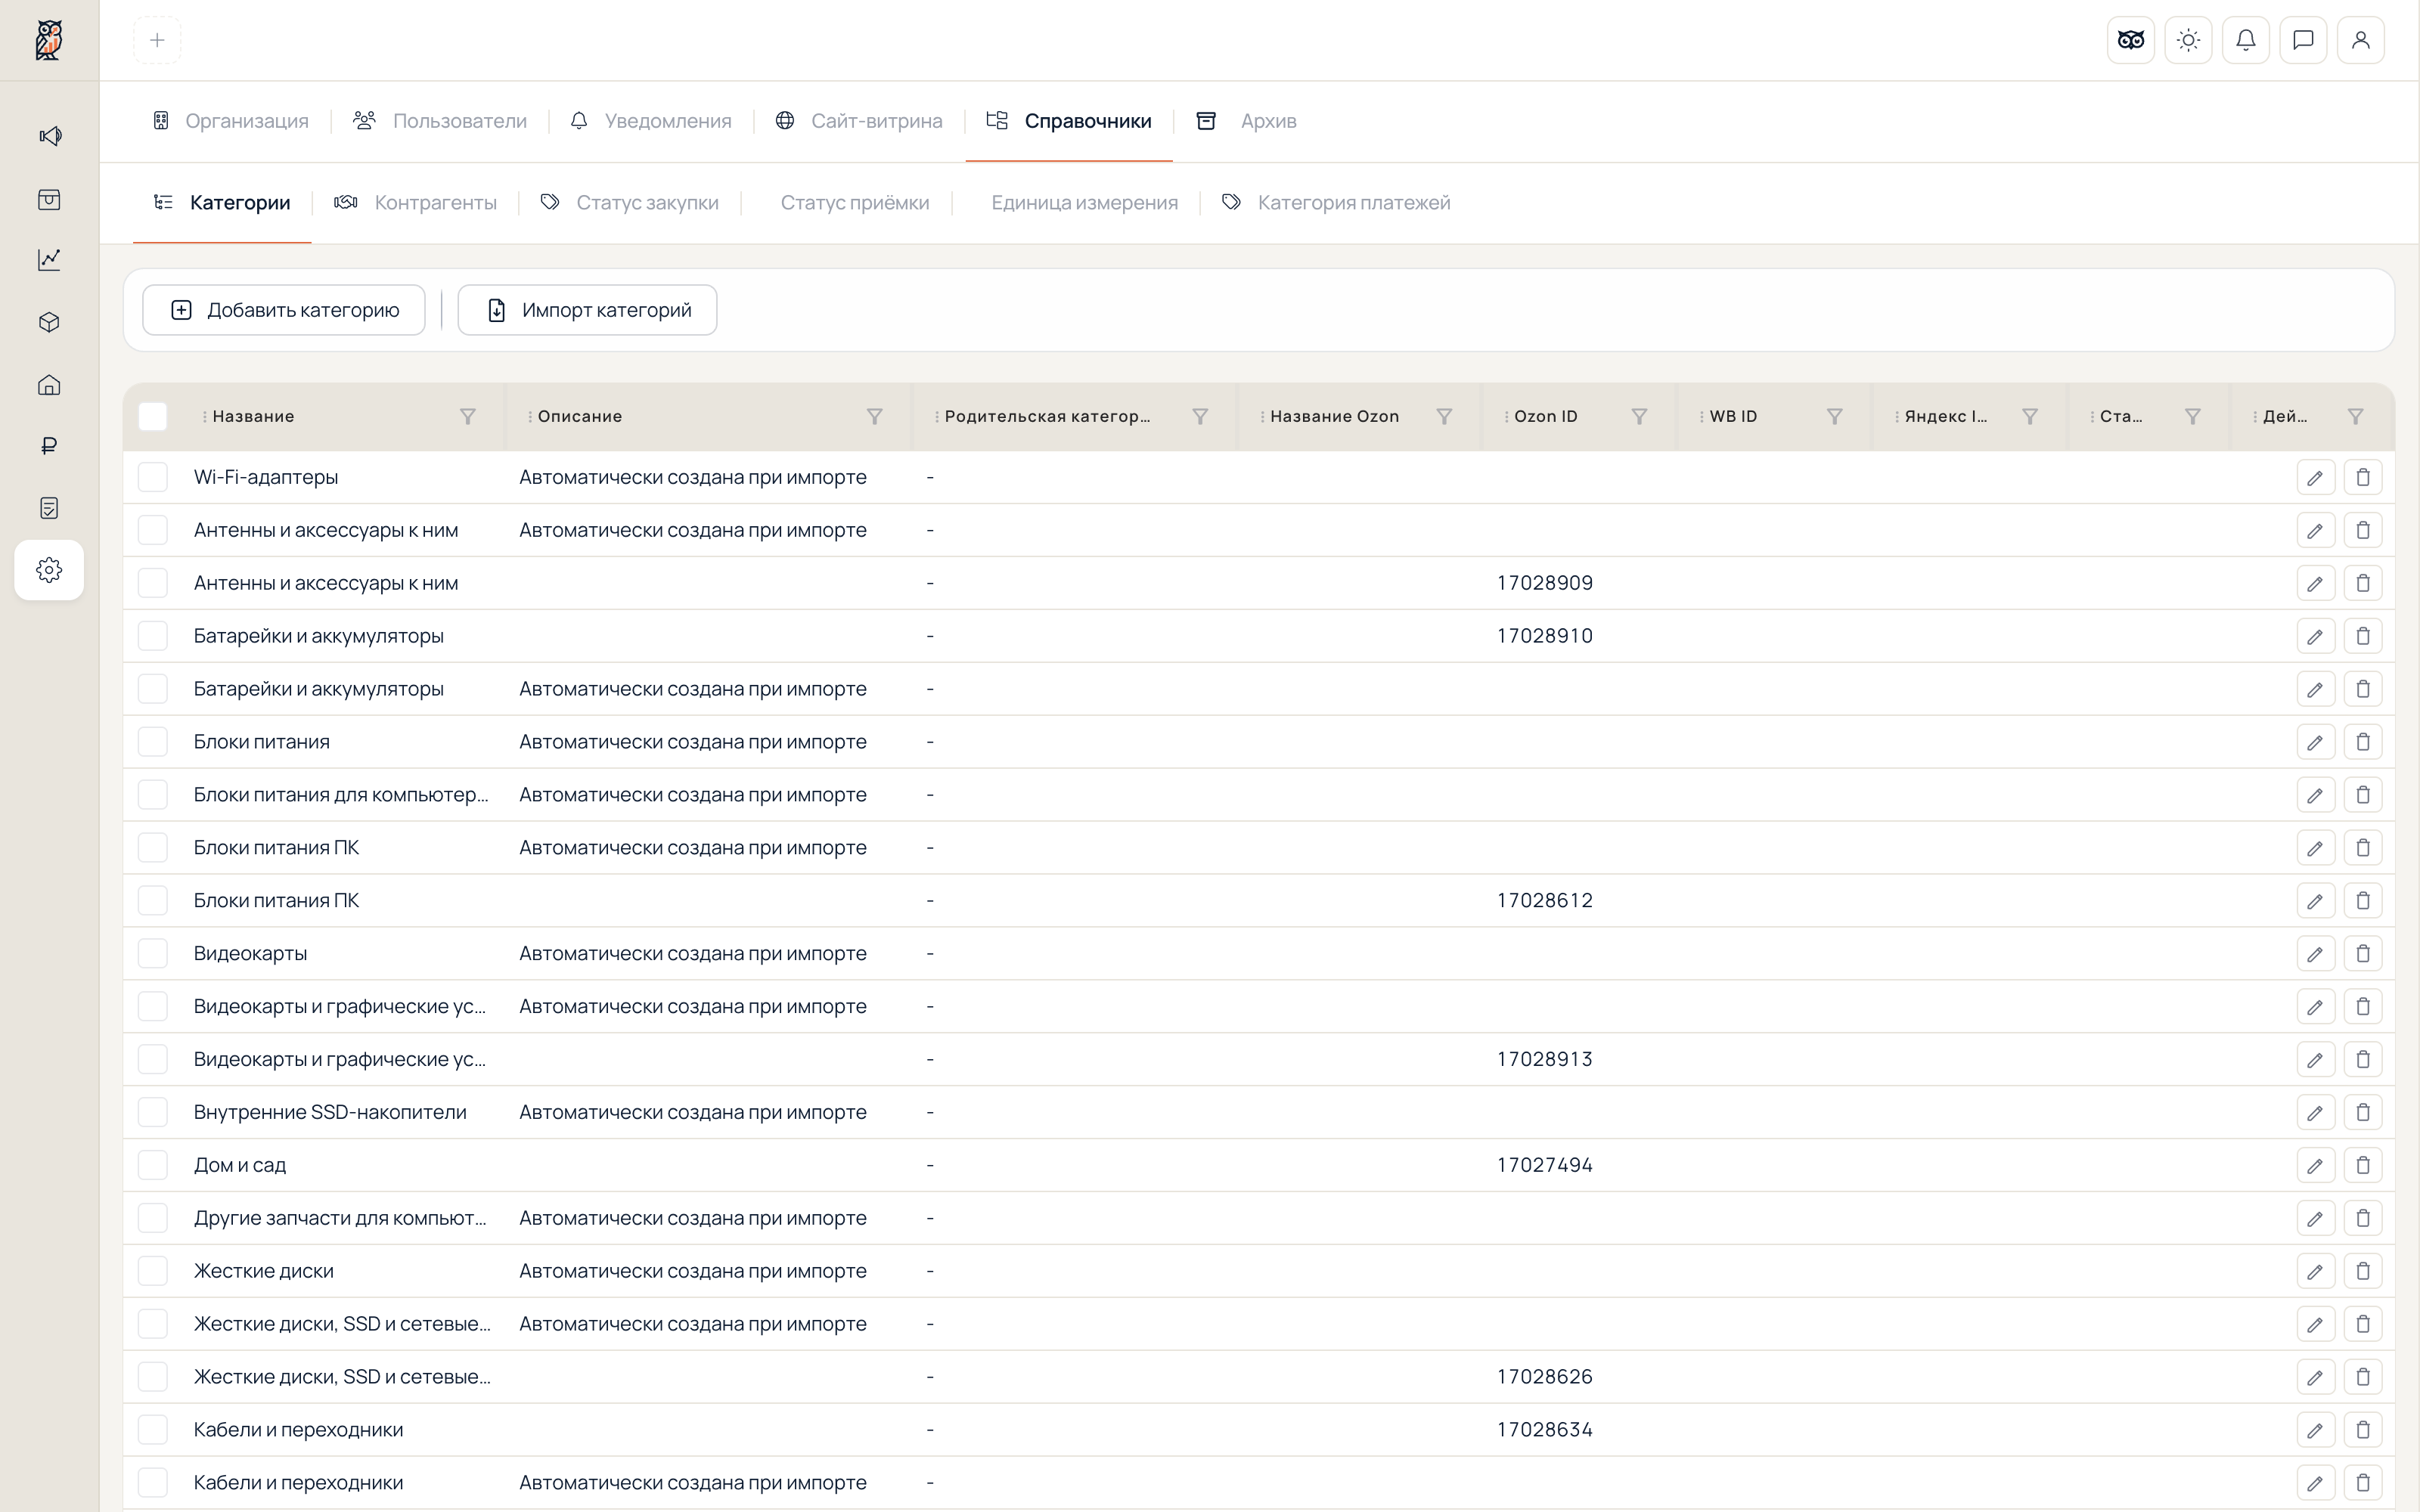The height and width of the screenshot is (1512, 2420).
Task: Sort by the Название column header
Action: 253,416
